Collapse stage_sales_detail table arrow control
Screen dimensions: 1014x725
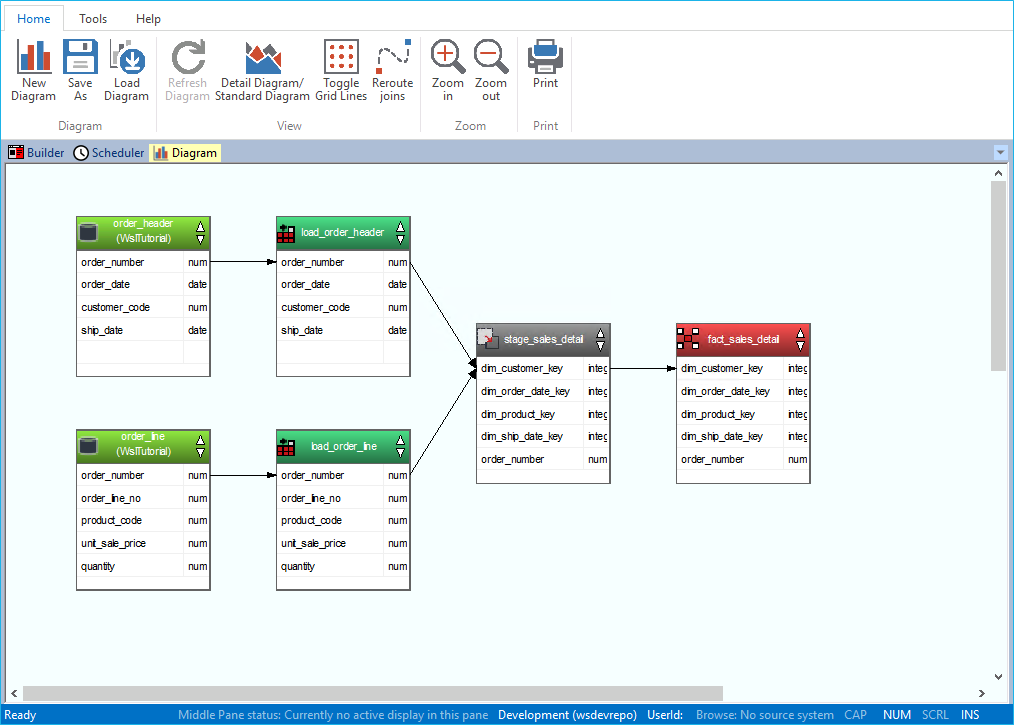600,340
